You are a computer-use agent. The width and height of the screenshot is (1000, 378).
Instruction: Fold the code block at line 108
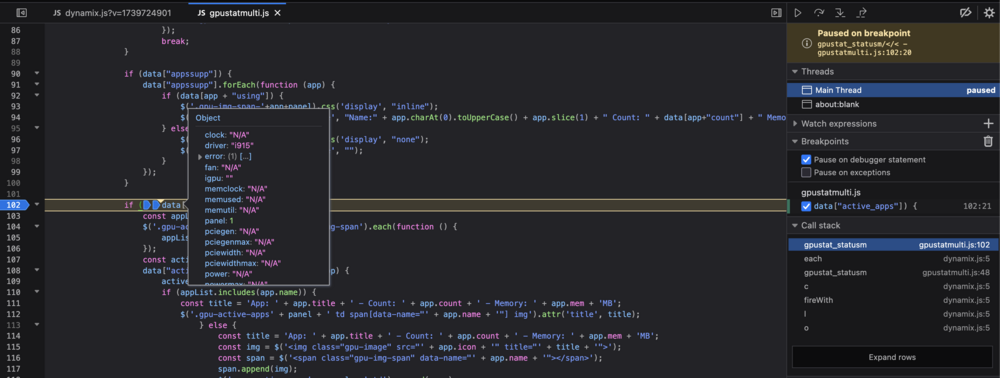click(x=36, y=270)
